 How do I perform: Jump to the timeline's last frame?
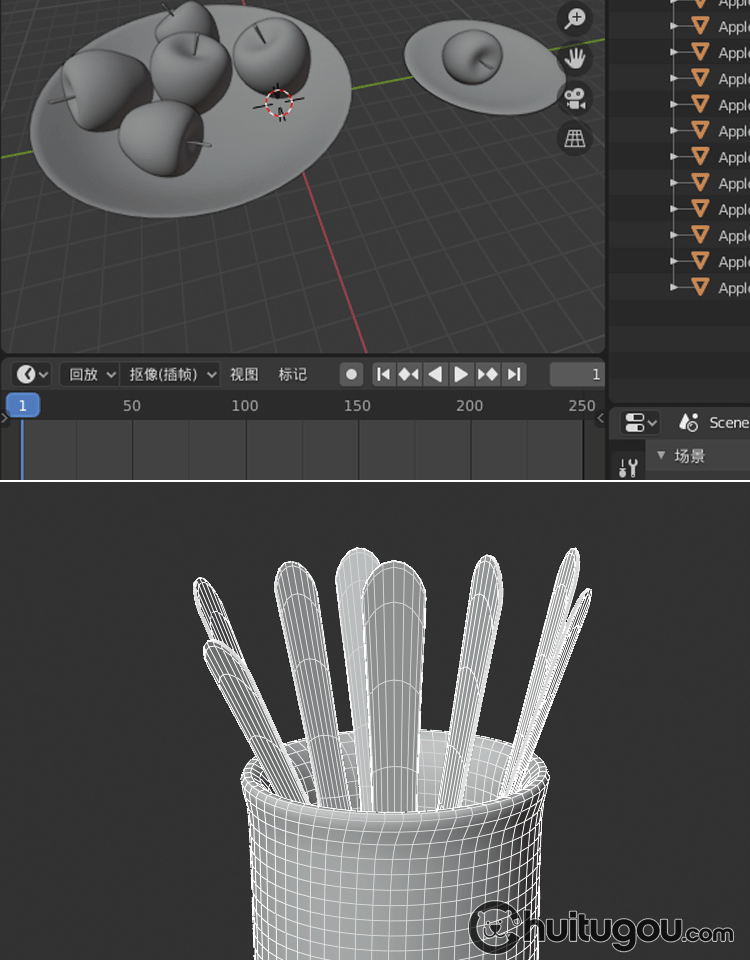point(514,374)
